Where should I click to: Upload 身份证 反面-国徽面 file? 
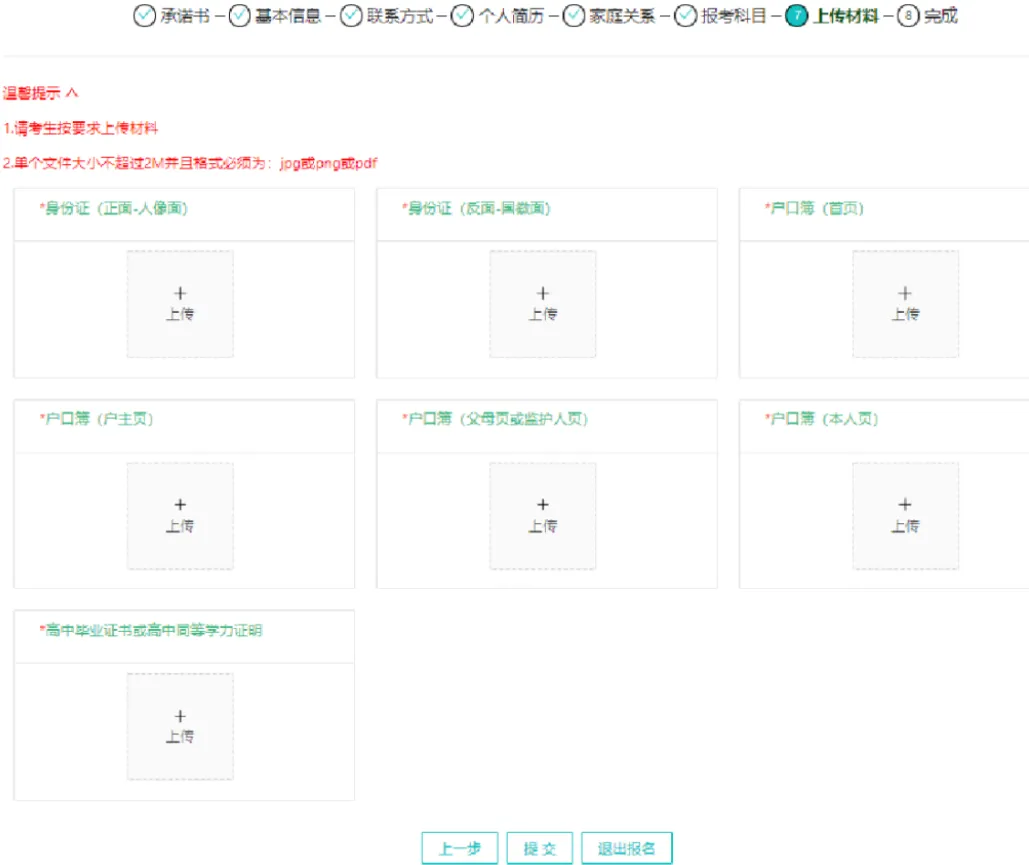[543, 304]
